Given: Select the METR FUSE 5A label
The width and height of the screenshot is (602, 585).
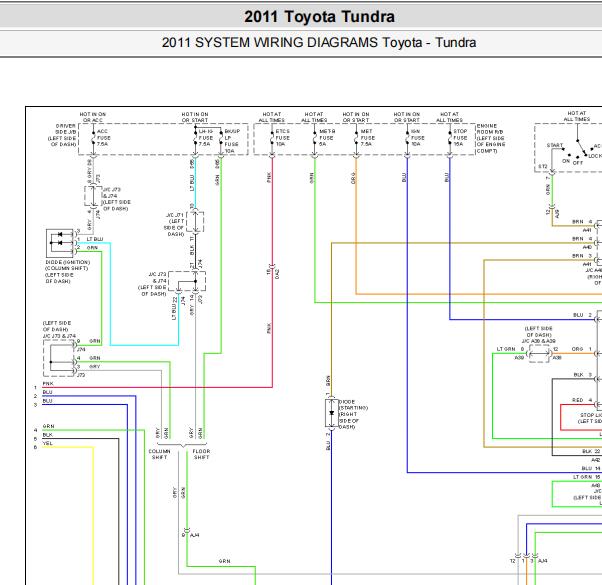Looking at the screenshot, I should pos(327,137).
